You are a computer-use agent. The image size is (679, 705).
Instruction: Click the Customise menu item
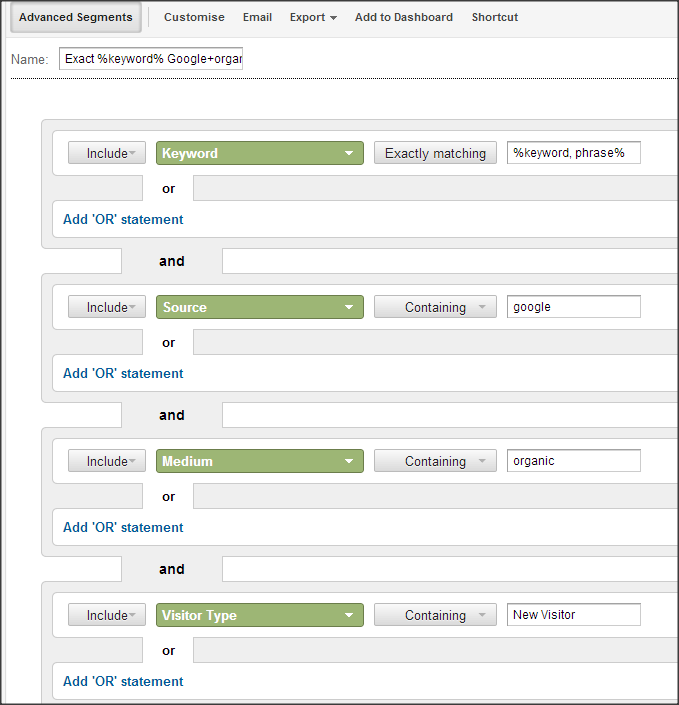(194, 17)
